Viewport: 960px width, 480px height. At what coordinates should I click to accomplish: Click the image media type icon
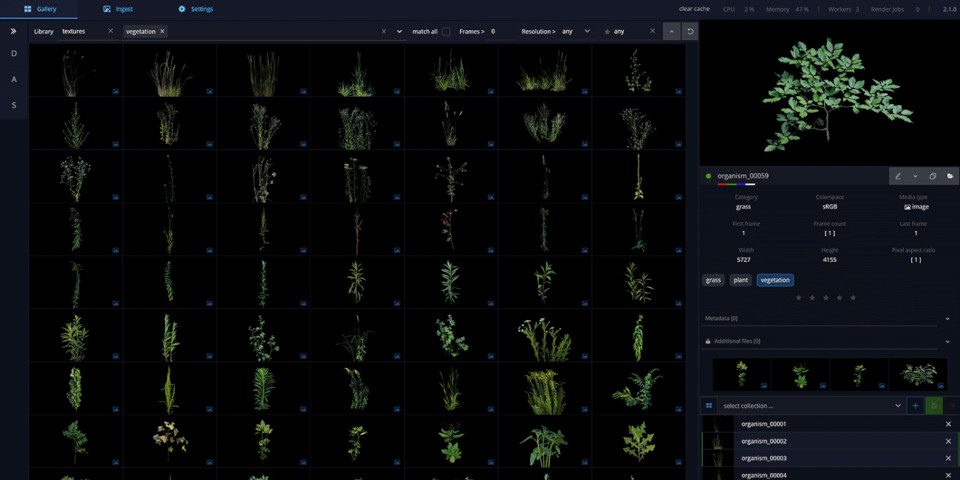coord(907,207)
